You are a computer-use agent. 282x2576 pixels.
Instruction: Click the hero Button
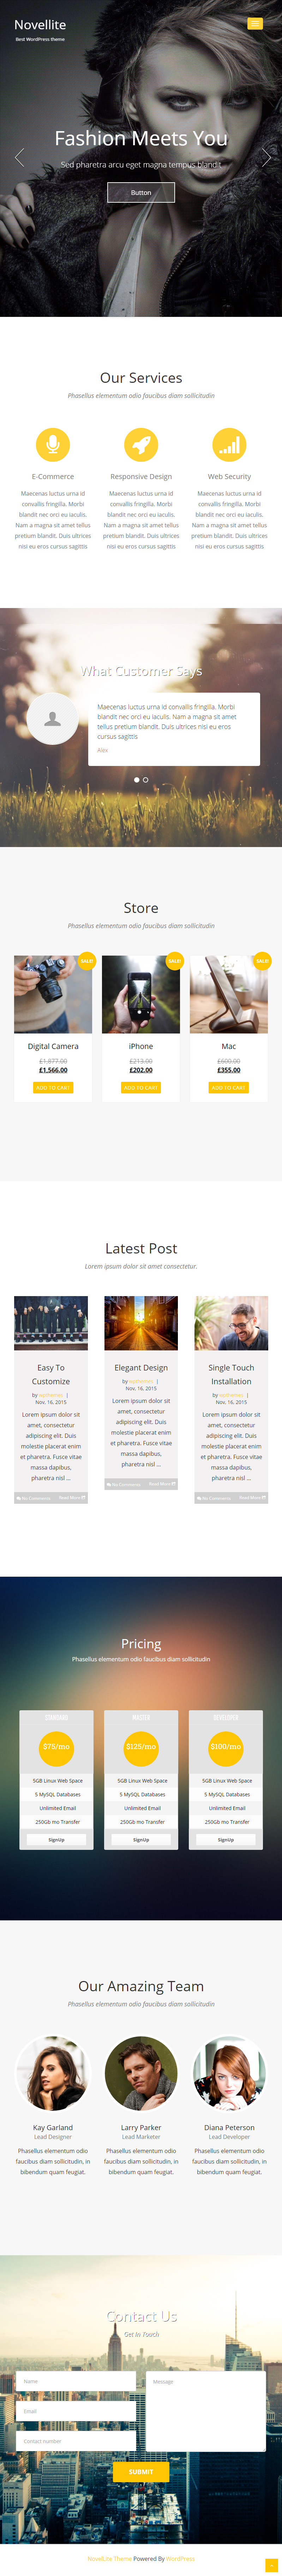[141, 192]
